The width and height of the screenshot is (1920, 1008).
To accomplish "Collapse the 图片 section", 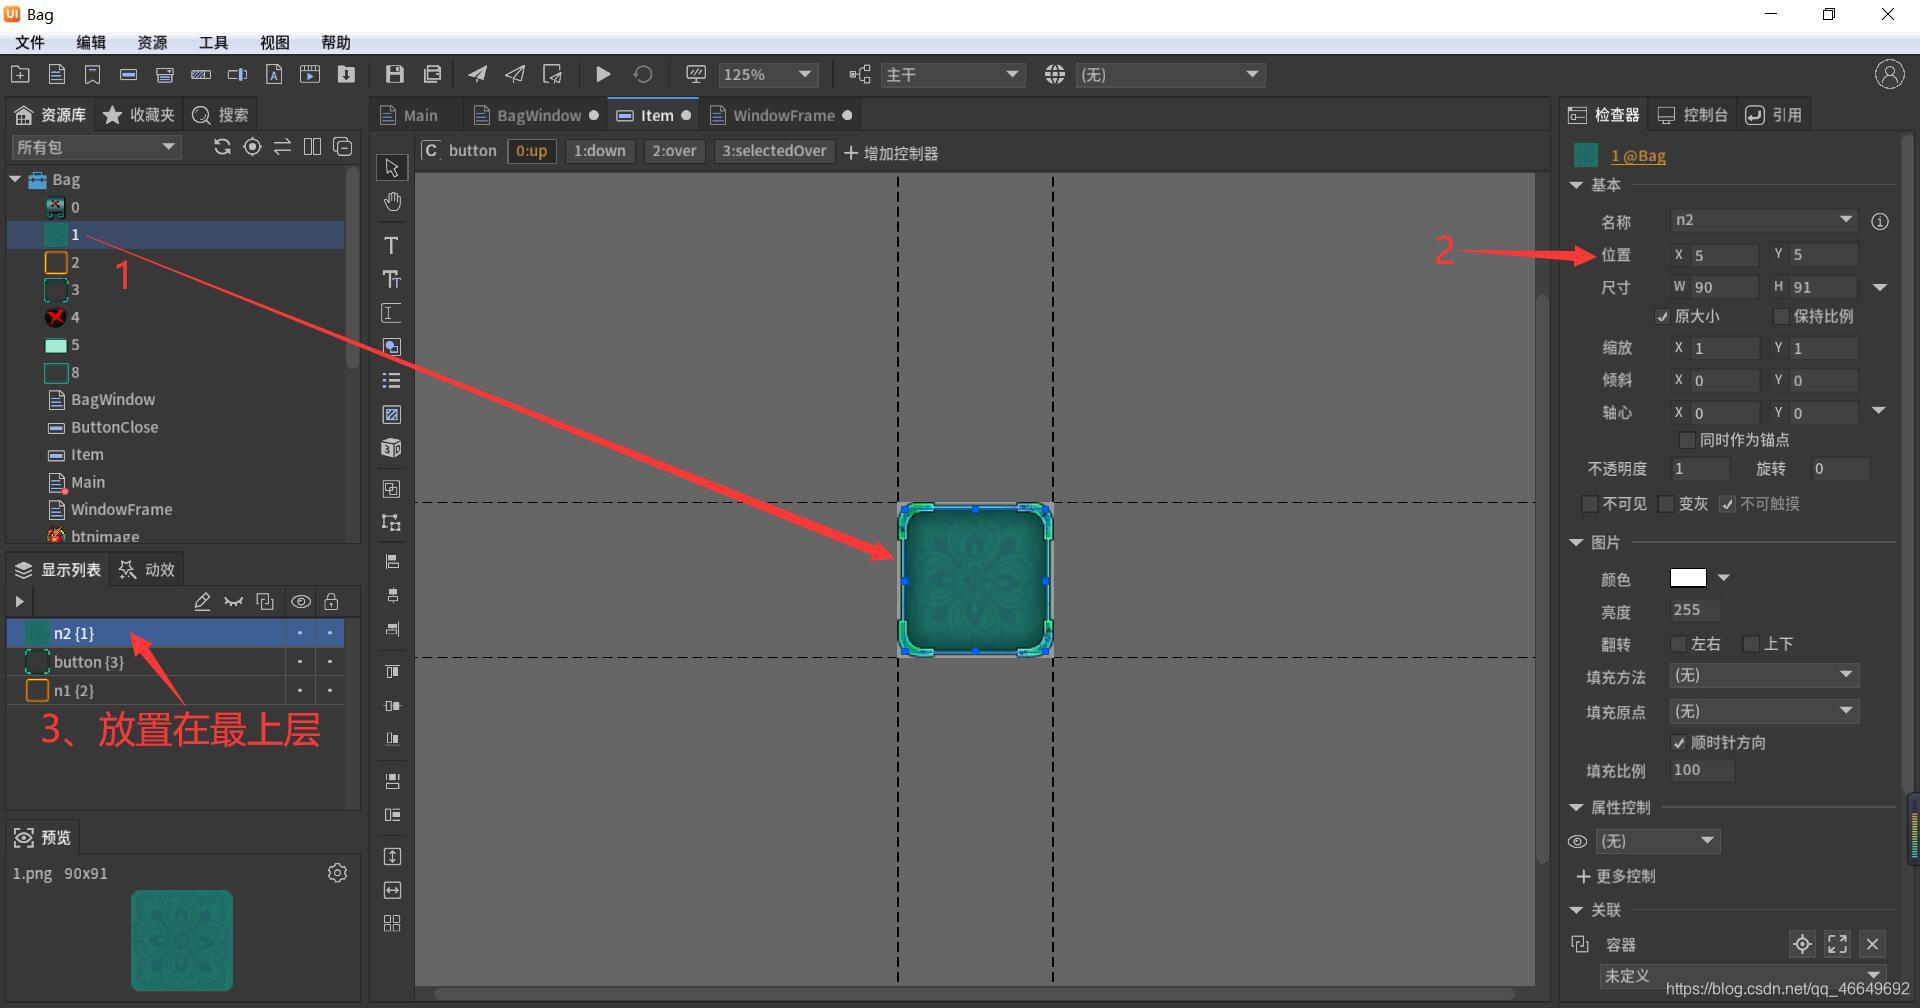I will click(1577, 542).
